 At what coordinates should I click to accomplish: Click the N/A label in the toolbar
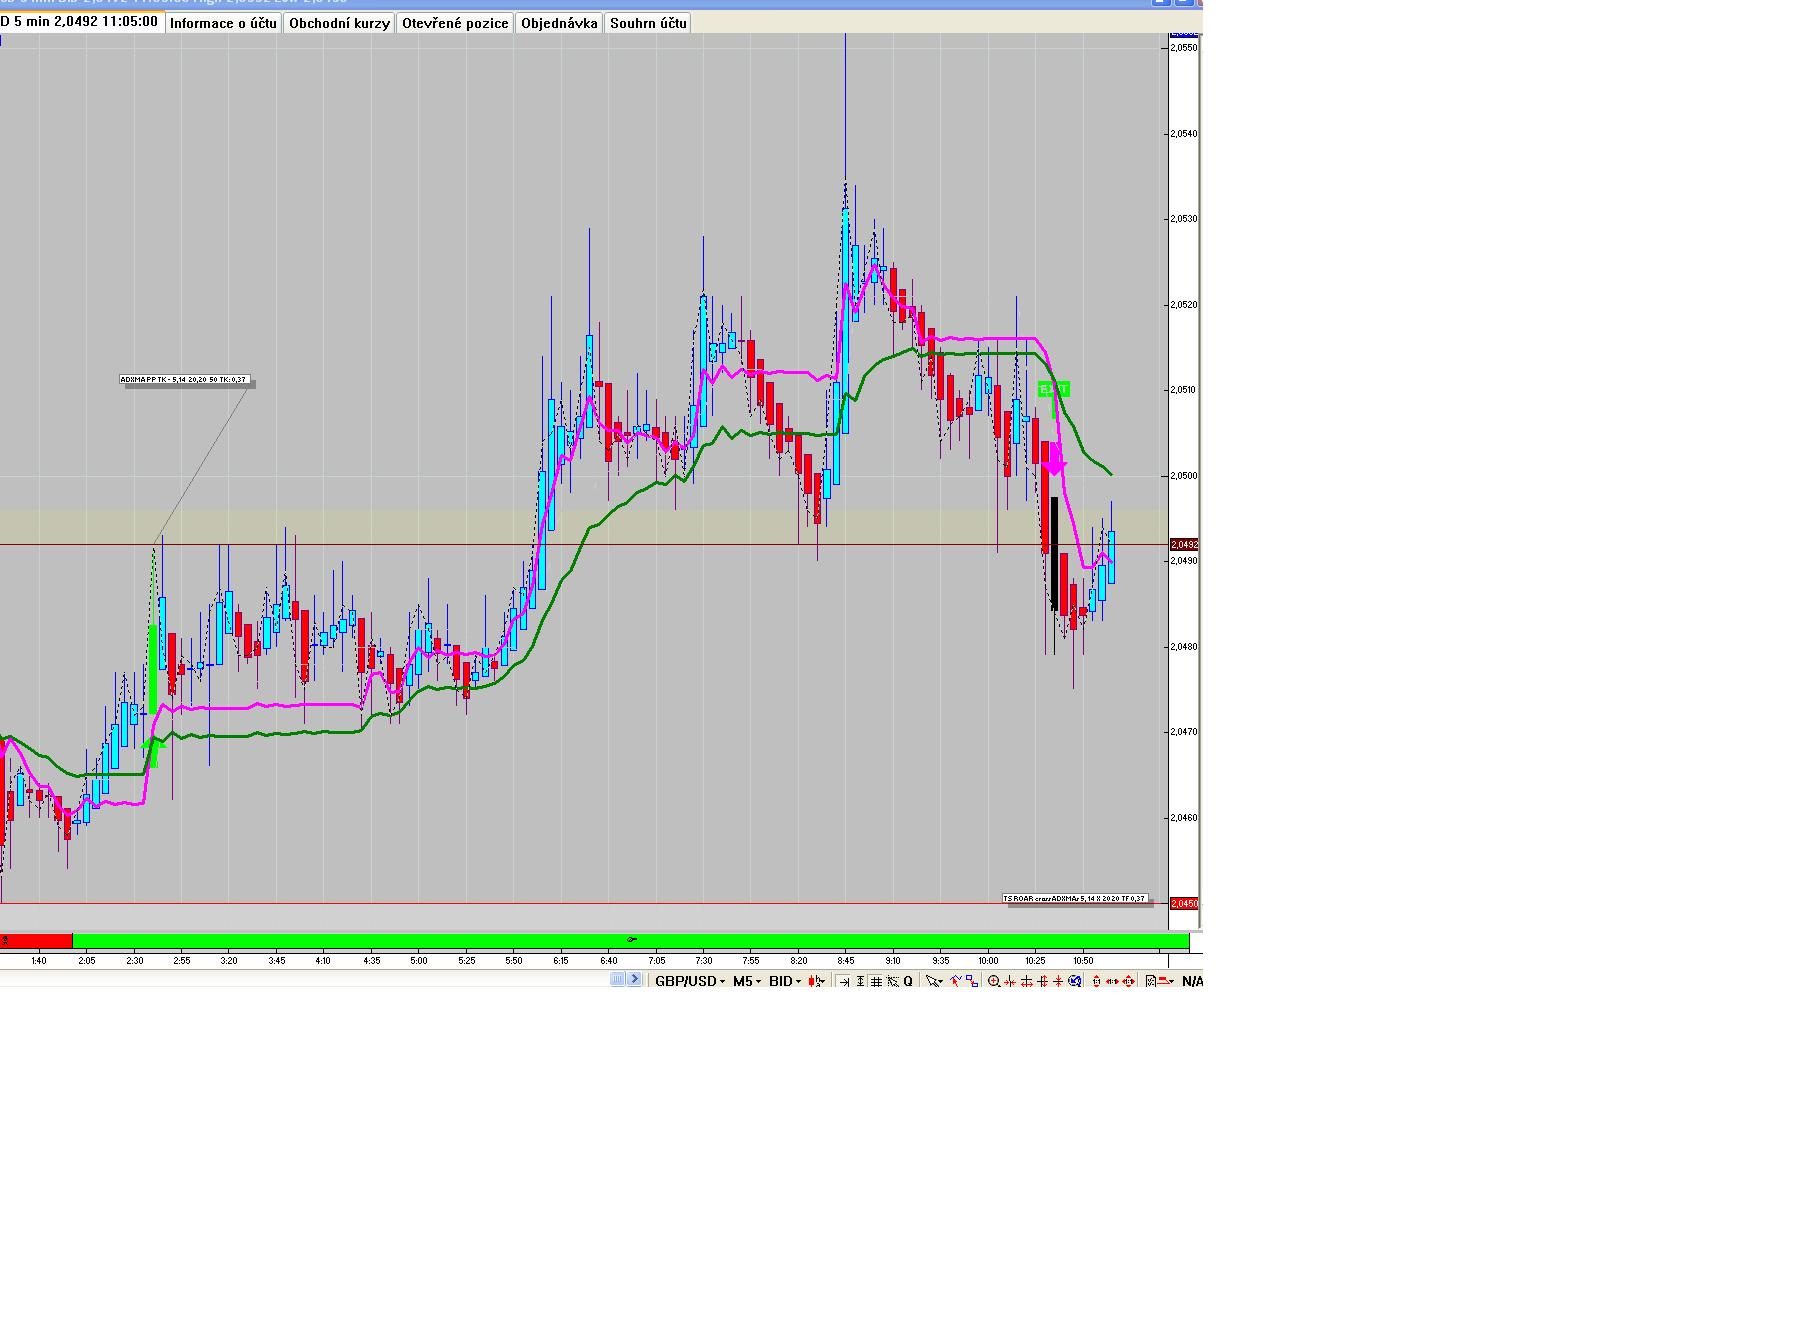pos(1192,981)
